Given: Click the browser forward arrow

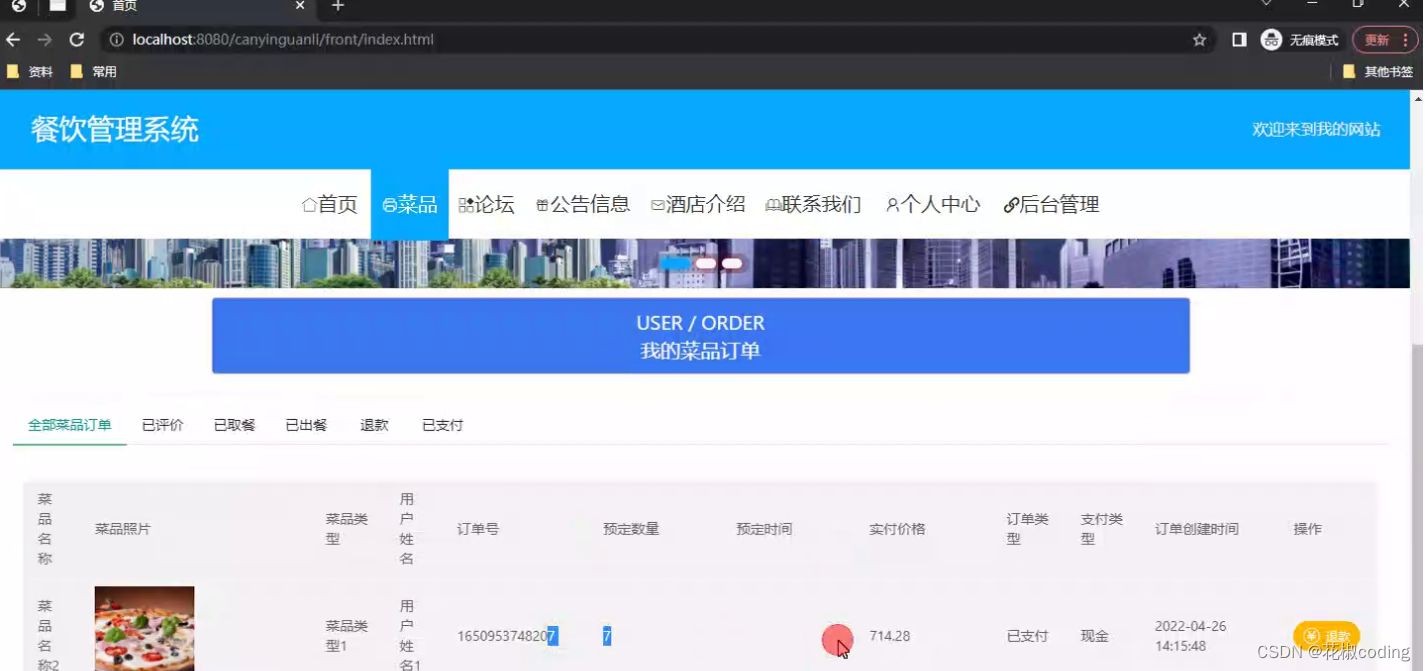Looking at the screenshot, I should [44, 40].
